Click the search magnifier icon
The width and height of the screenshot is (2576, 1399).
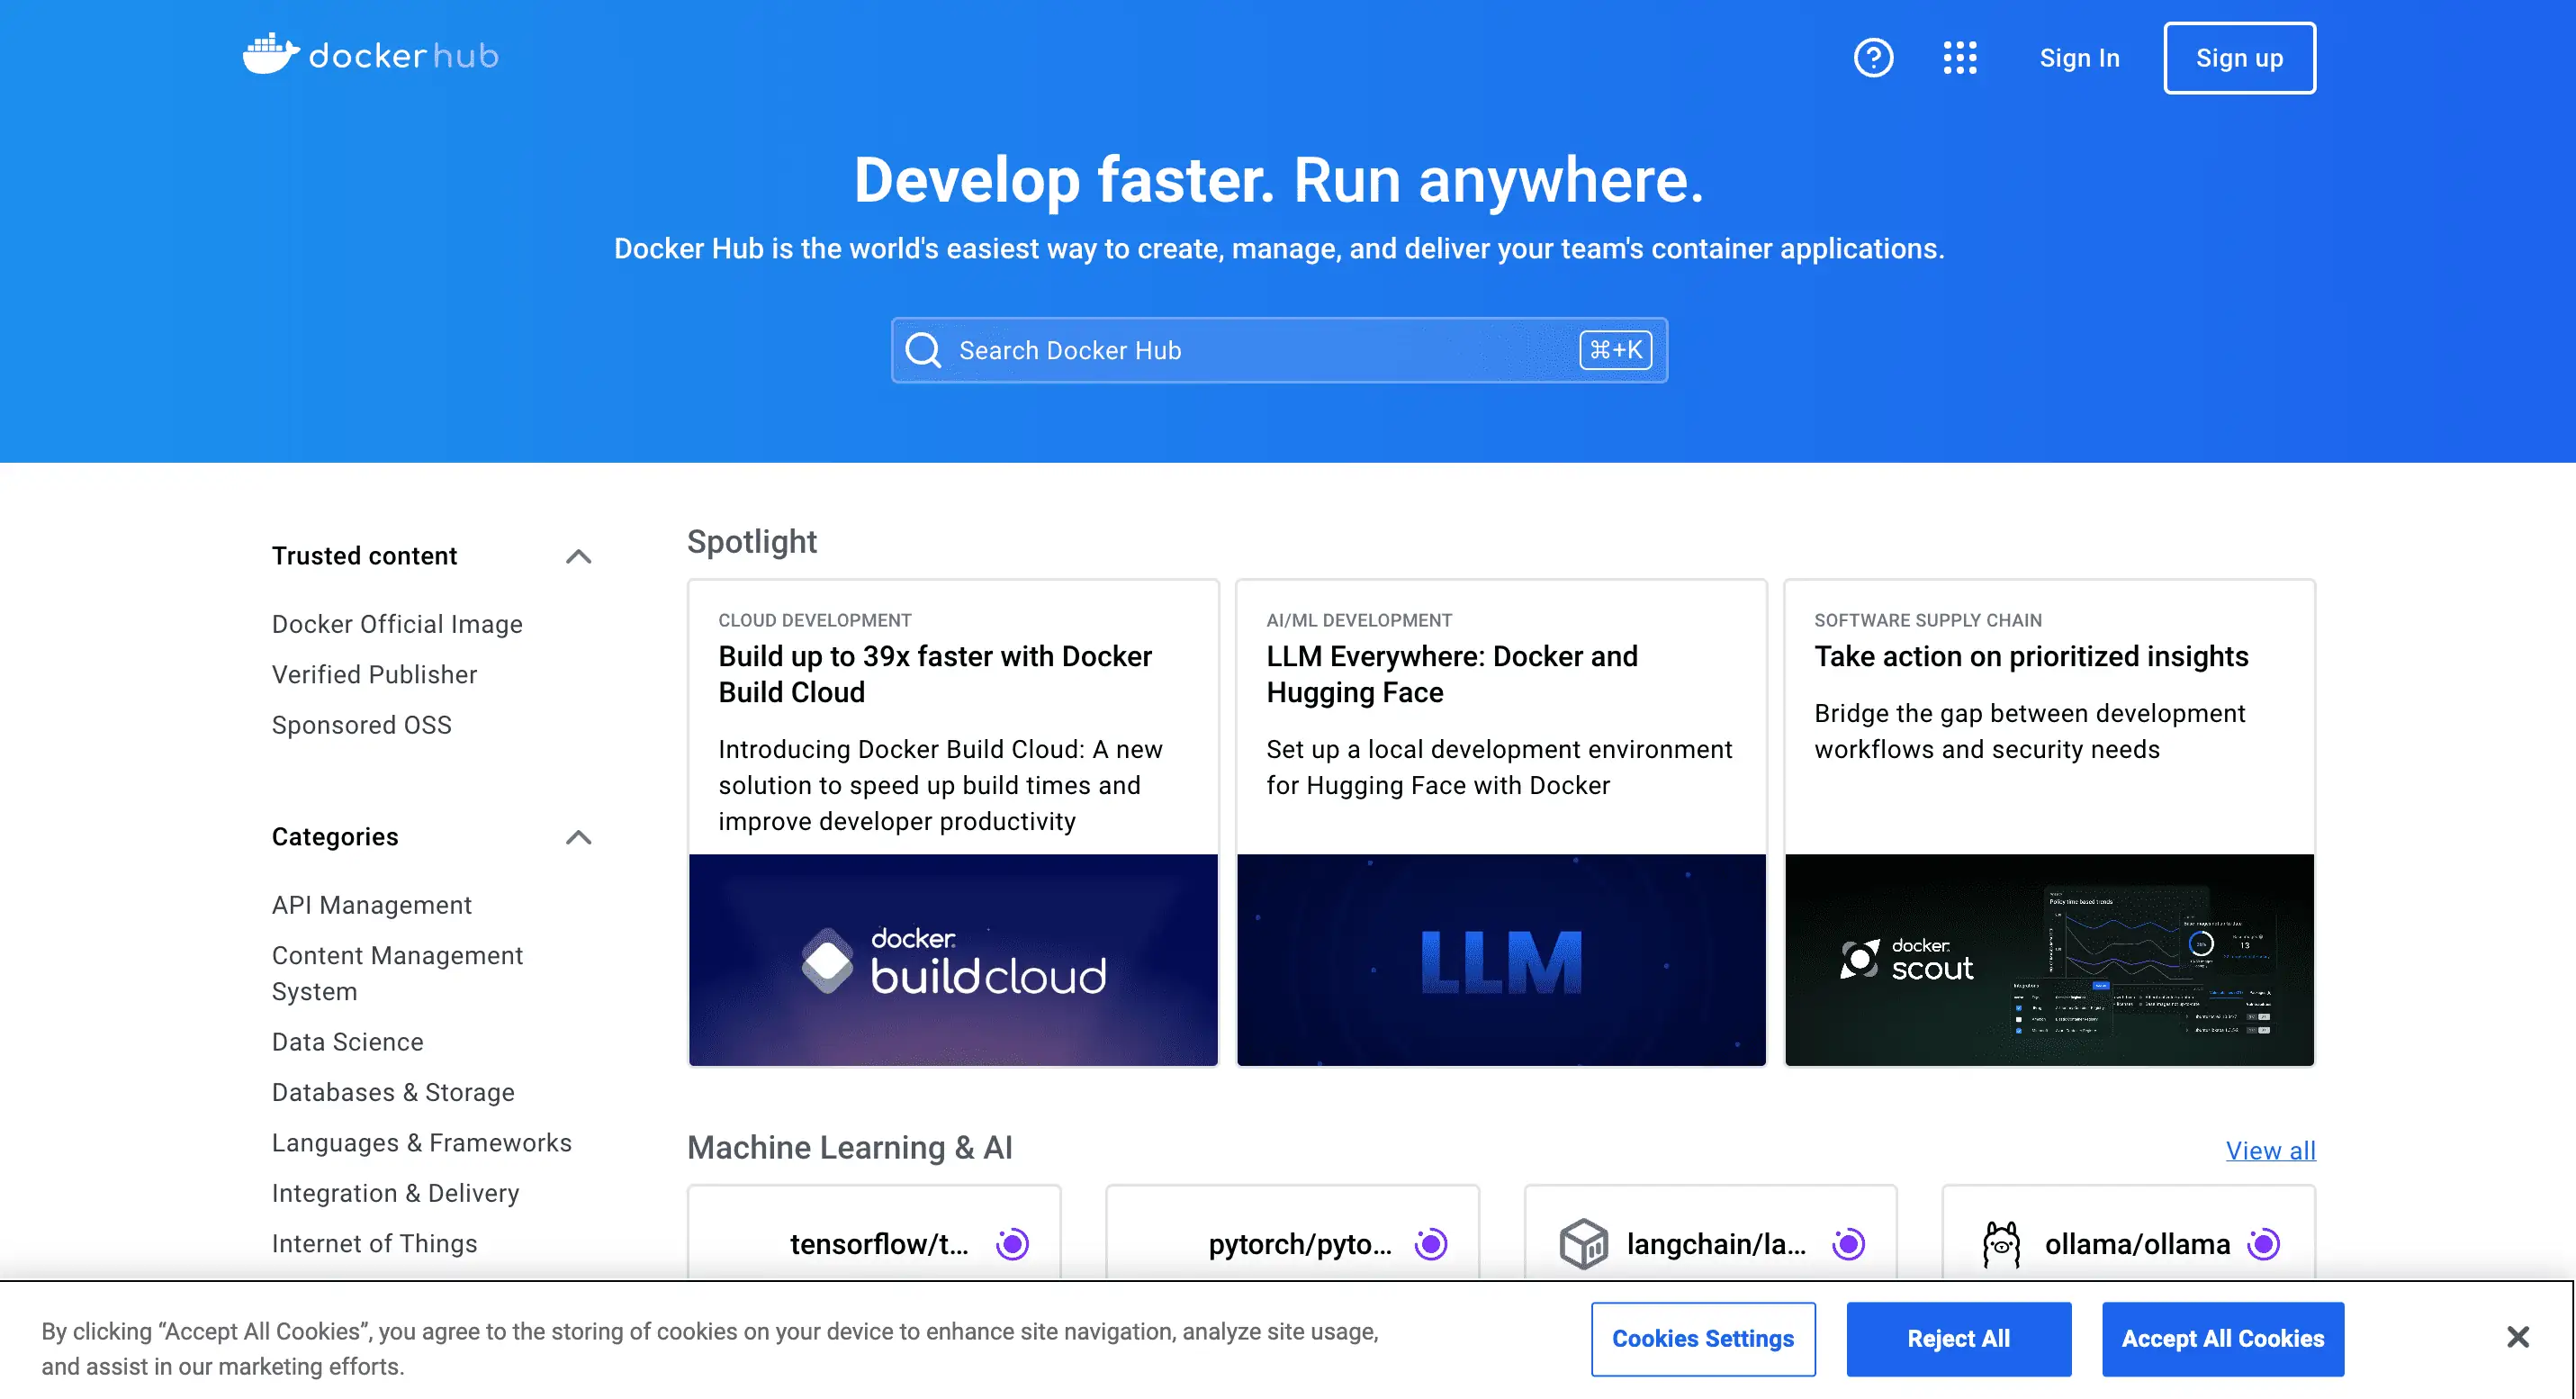(x=923, y=350)
